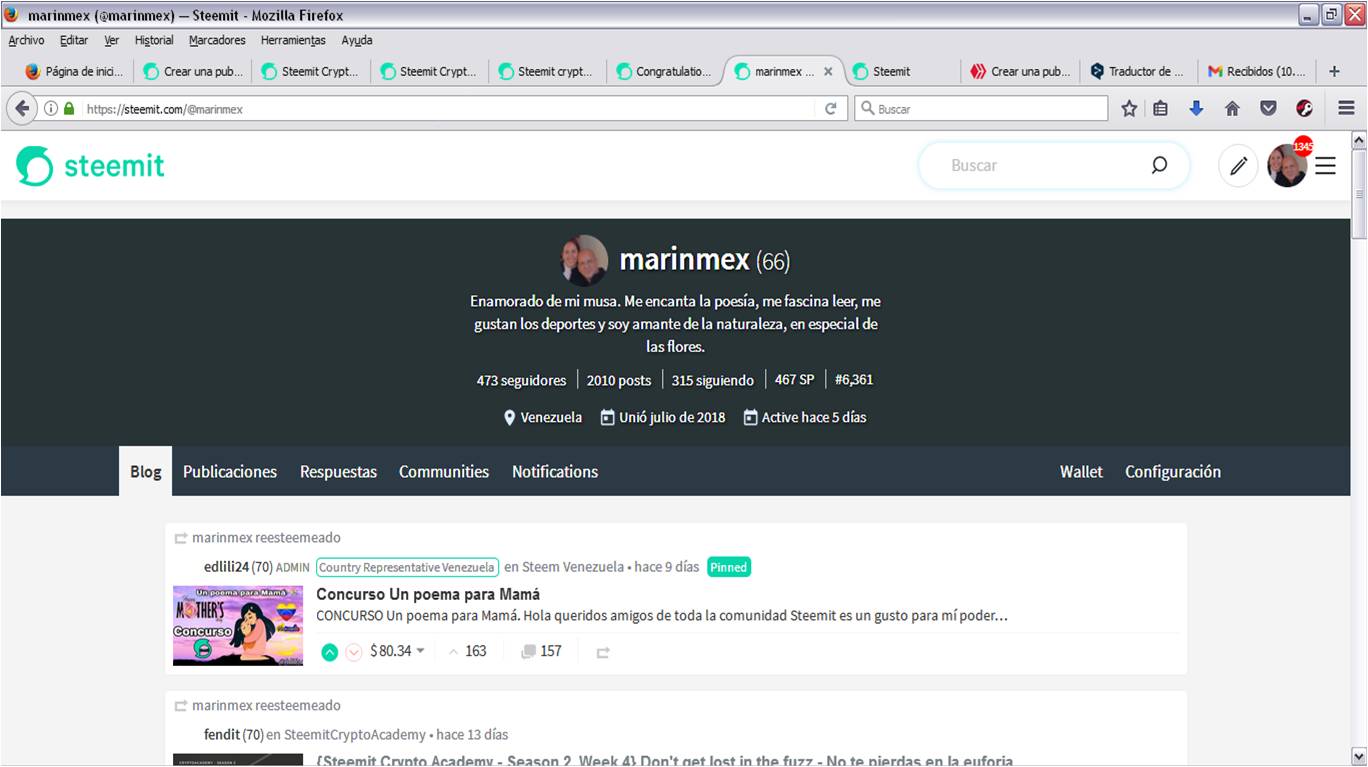Click the Steemit Buscar search input
Viewport: 1368px width, 767px height.
pos(1040,165)
